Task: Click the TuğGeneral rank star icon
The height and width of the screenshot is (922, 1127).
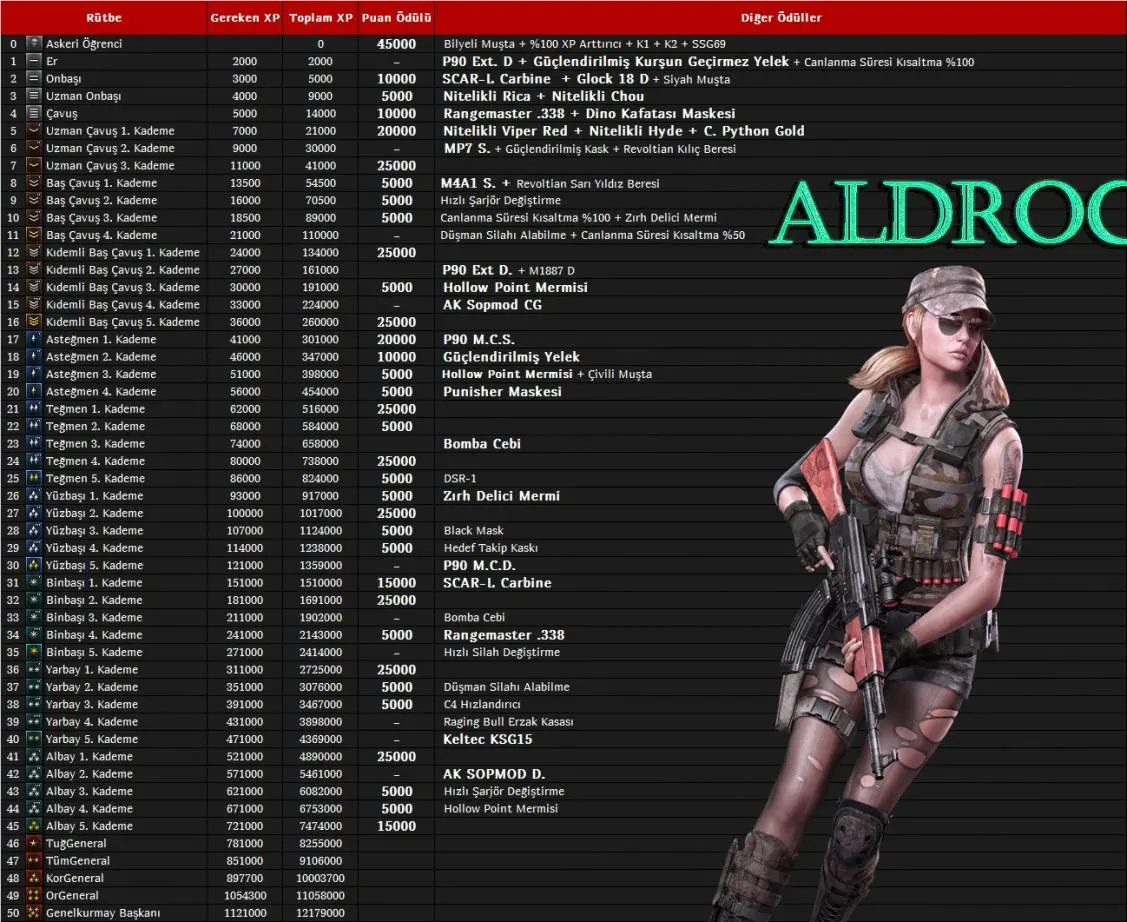Action: (x=34, y=844)
